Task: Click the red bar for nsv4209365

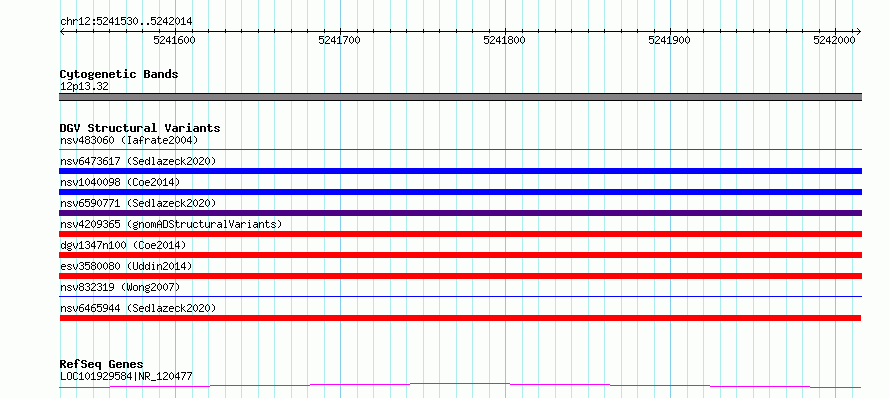Action: [460, 234]
